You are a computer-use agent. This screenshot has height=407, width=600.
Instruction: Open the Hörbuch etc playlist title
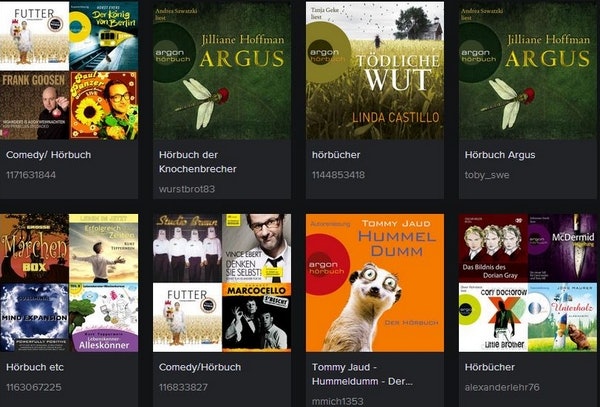tap(35, 367)
